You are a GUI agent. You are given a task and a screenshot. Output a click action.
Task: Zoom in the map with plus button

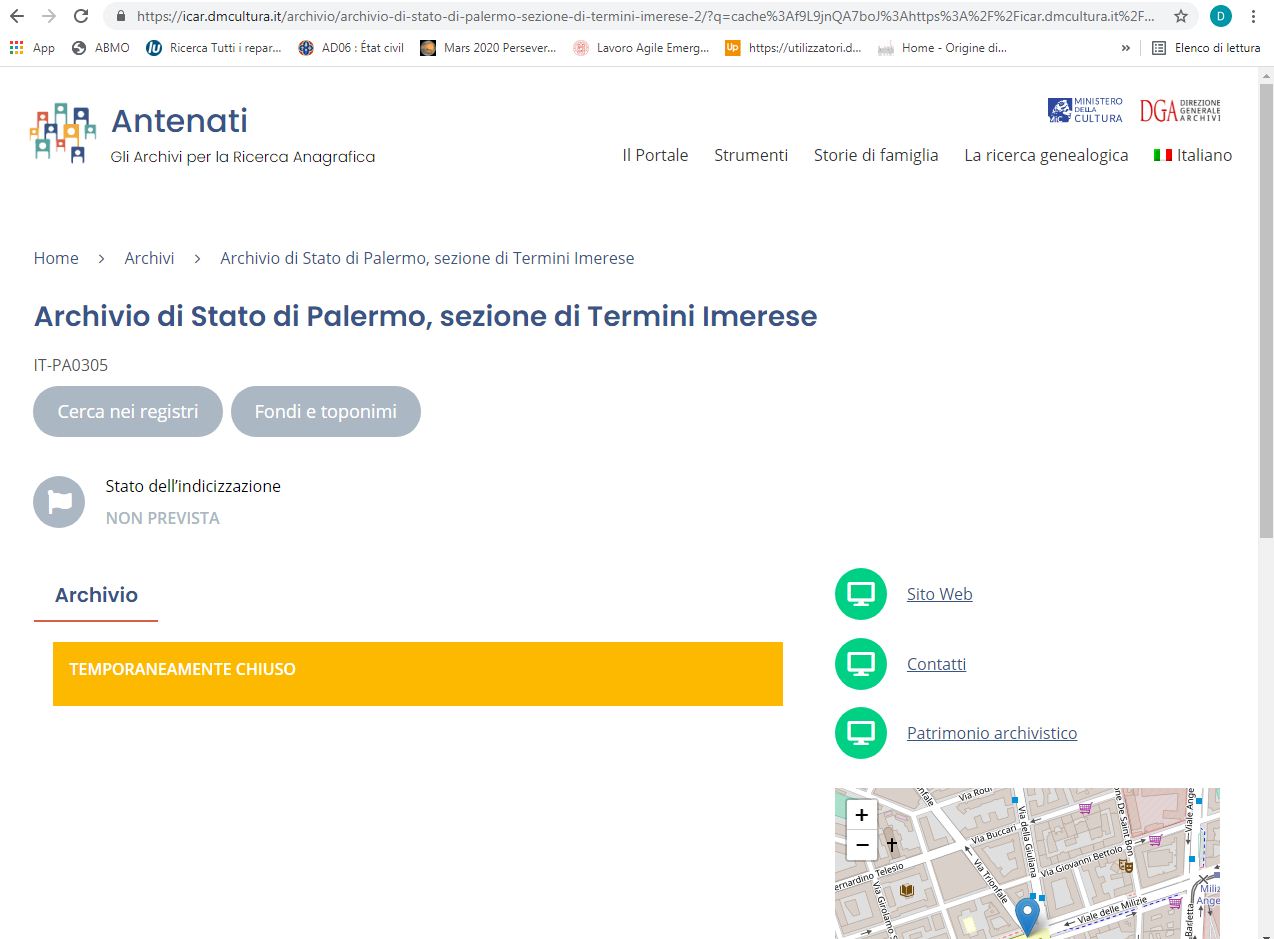click(862, 815)
